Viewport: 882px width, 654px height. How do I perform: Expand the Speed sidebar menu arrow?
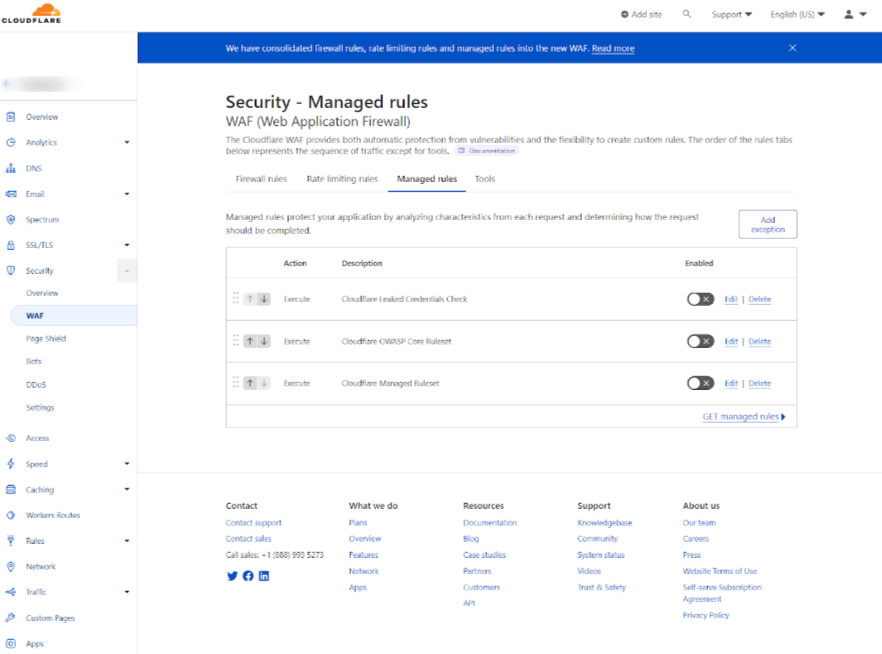tap(127, 464)
